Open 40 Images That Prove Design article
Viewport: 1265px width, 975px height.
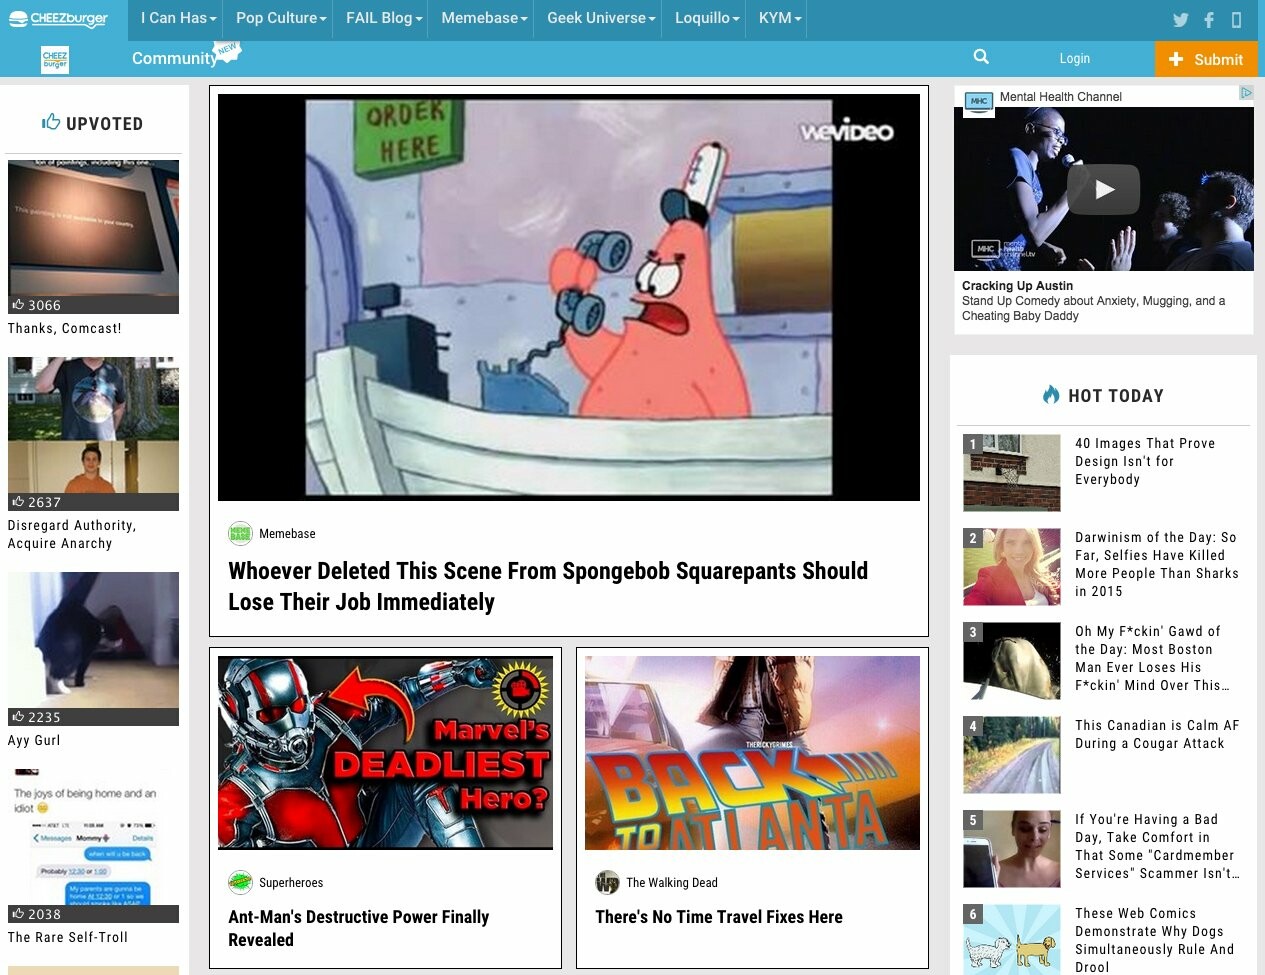click(1145, 461)
